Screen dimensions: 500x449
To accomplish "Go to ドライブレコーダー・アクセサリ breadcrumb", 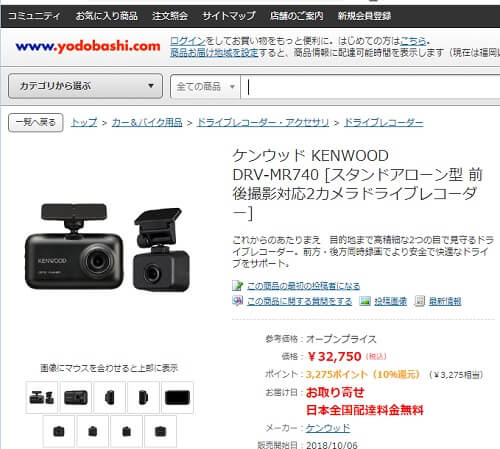I will tap(263, 122).
